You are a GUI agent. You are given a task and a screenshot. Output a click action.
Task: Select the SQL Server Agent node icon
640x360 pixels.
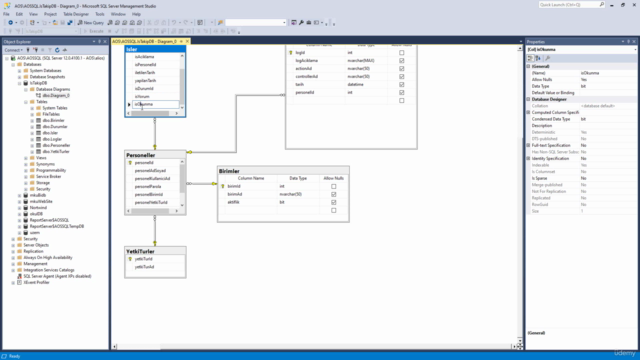click(19, 276)
